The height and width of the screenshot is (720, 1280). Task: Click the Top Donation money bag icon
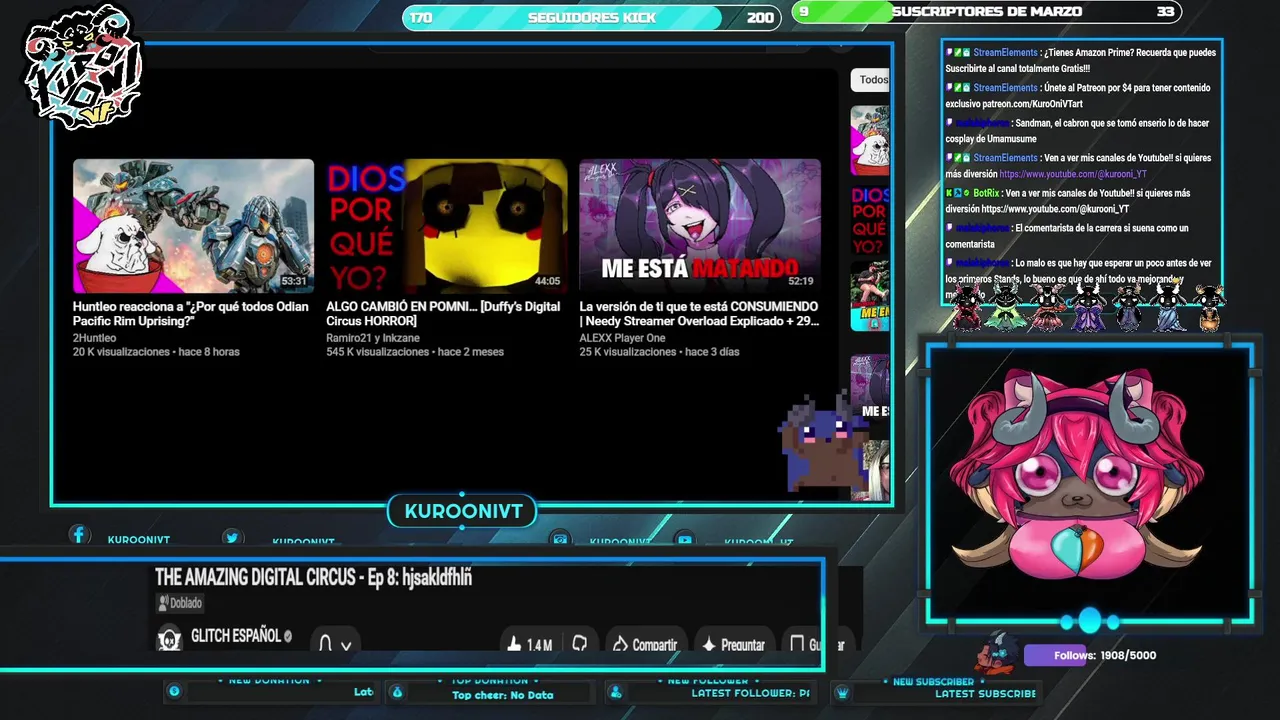tap(396, 692)
